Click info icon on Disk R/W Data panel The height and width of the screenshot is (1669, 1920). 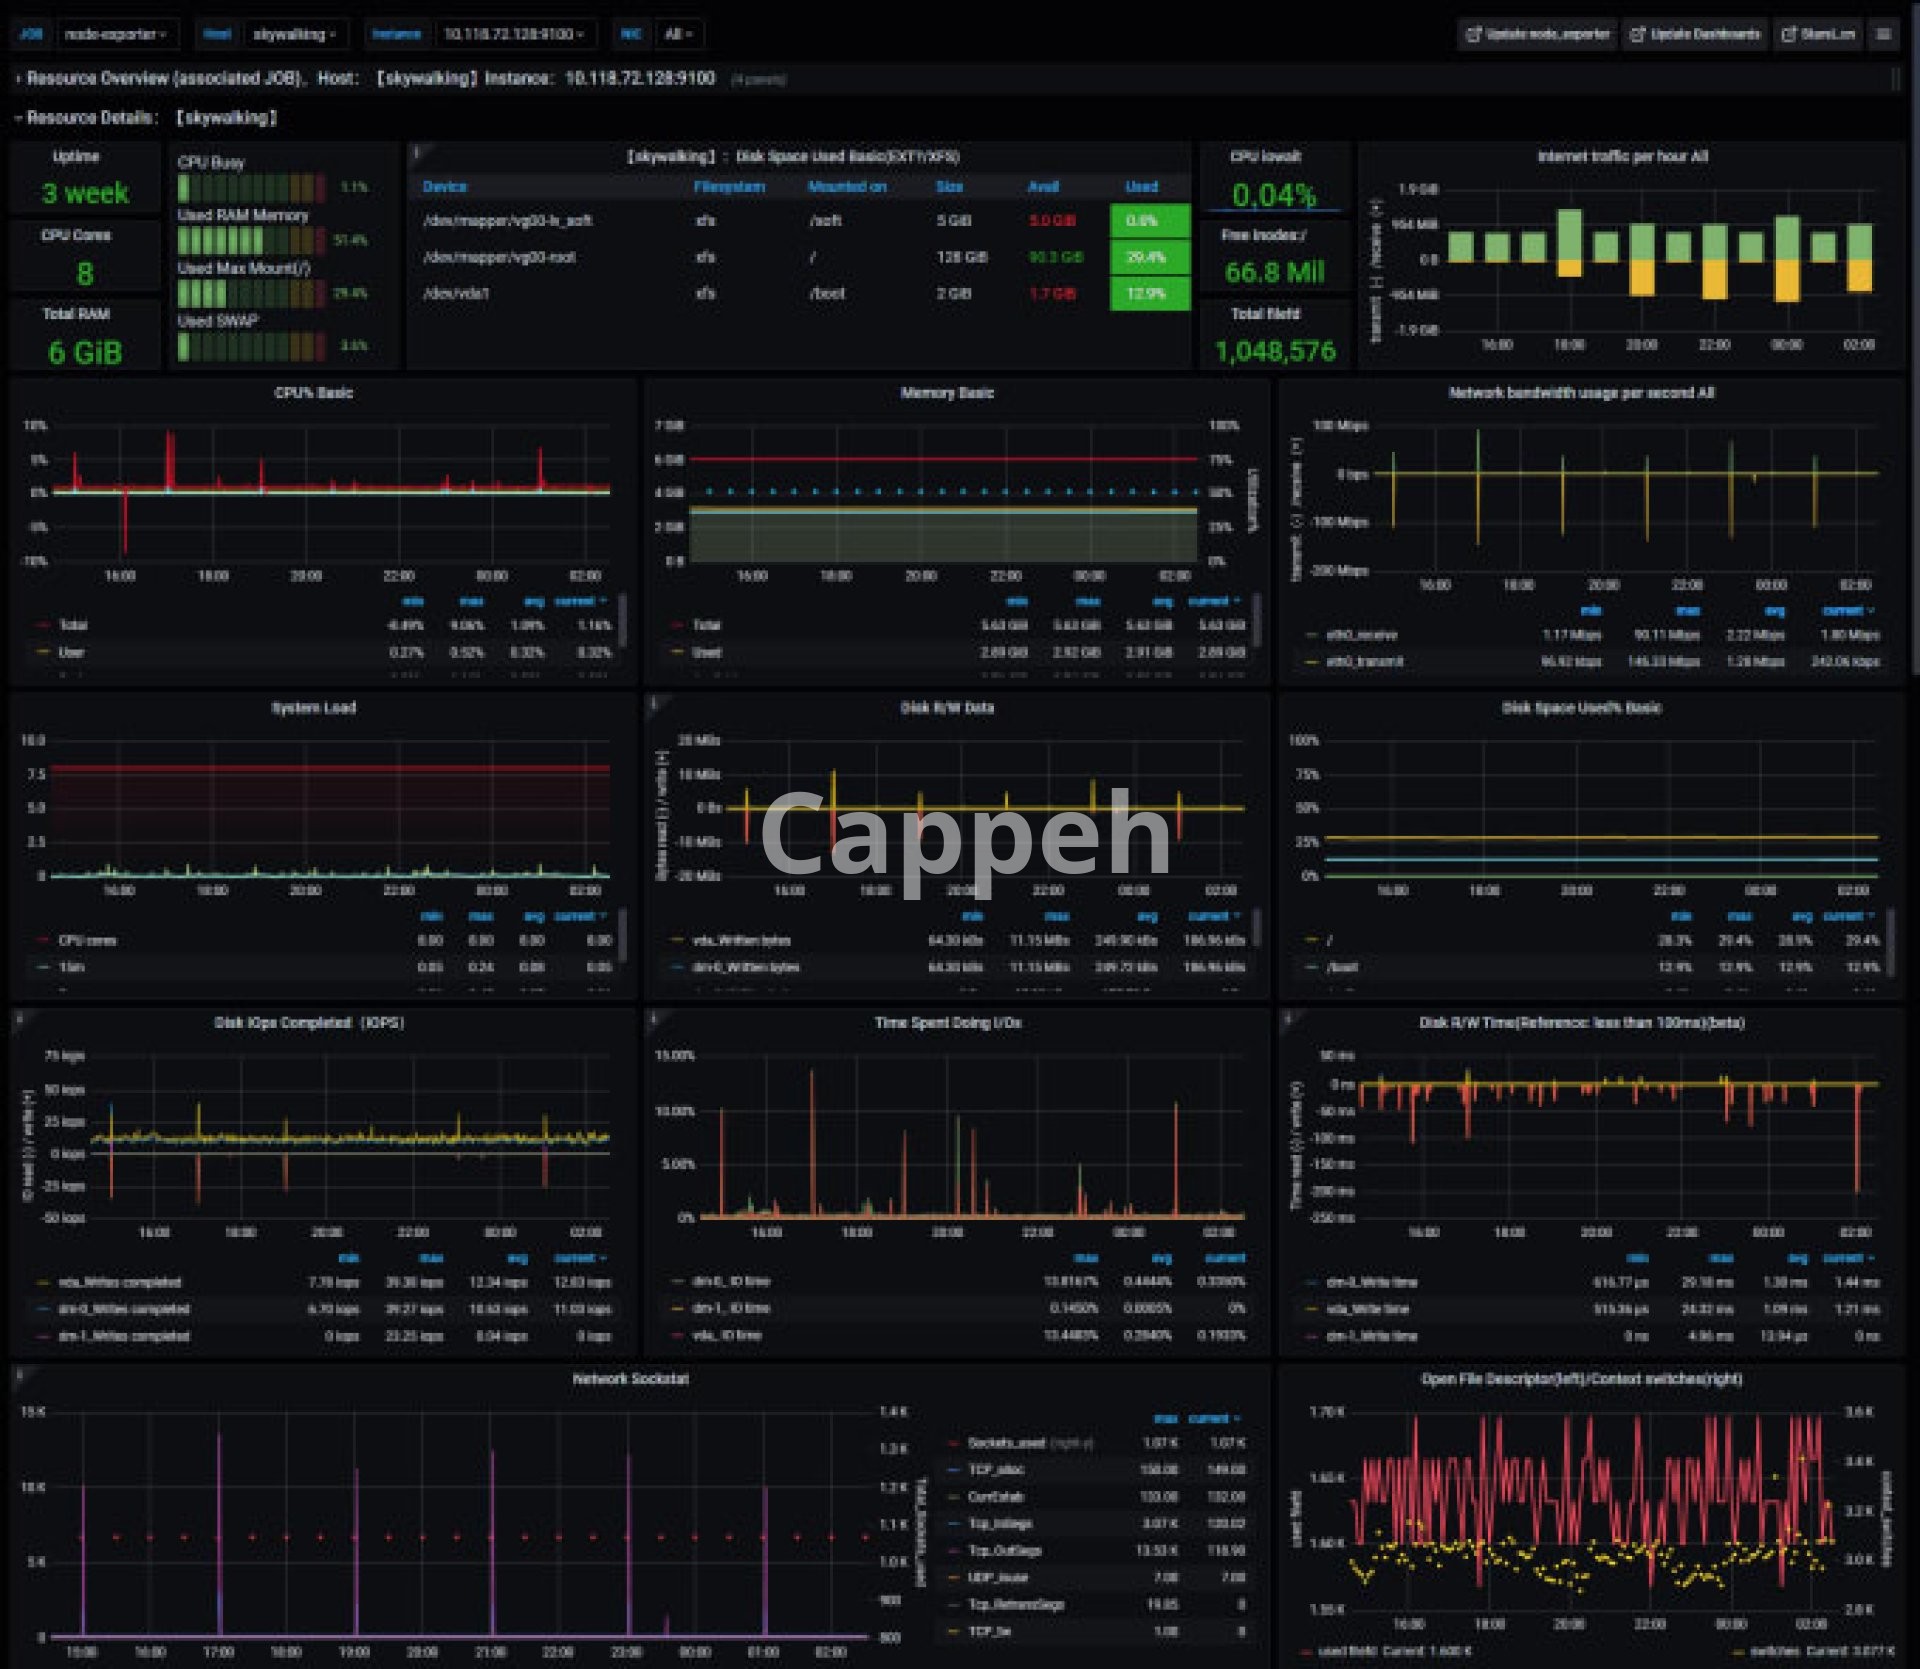pos(653,703)
